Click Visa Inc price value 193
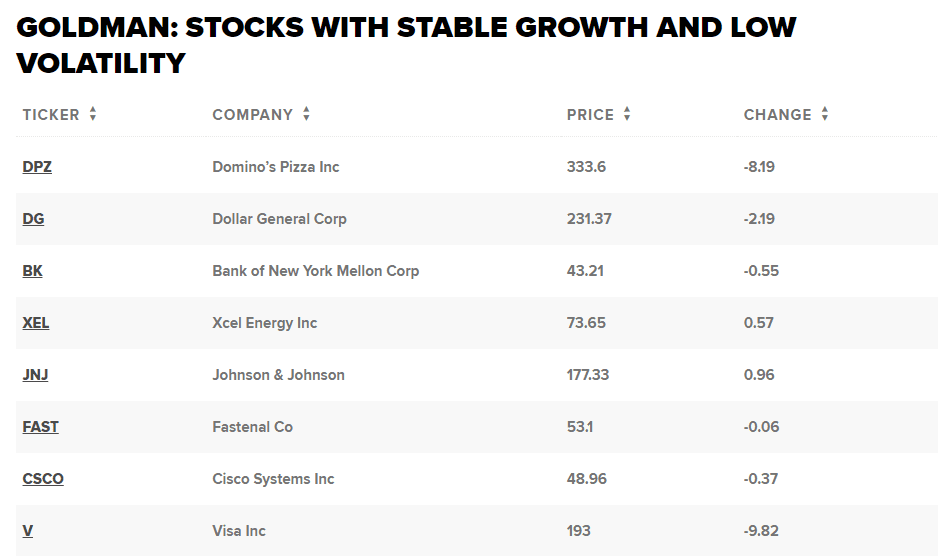 [579, 531]
